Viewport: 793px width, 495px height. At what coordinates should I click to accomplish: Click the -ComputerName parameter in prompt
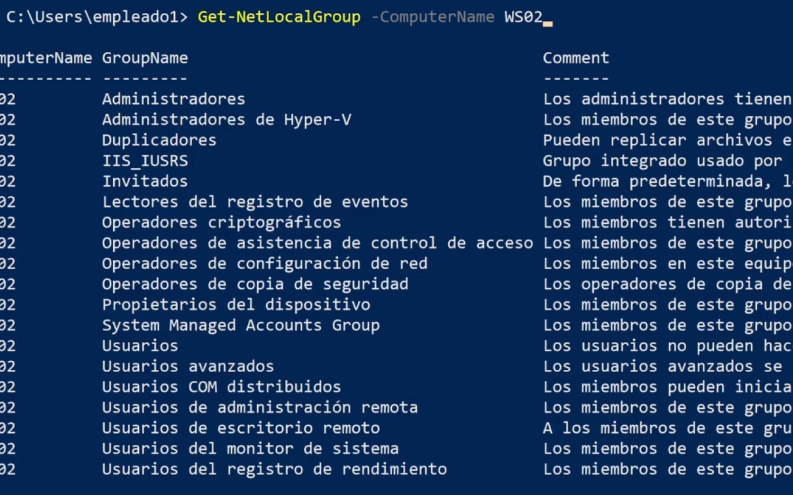click(432, 17)
